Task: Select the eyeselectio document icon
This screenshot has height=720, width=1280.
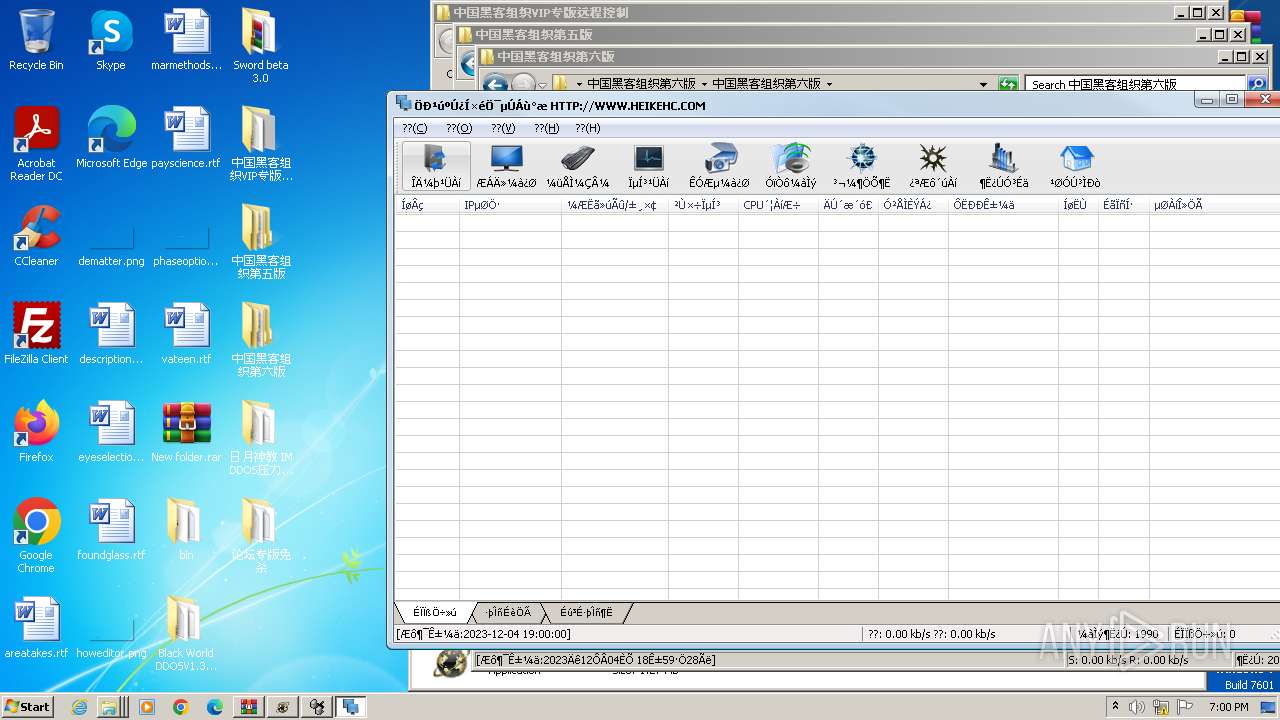Action: (111, 433)
